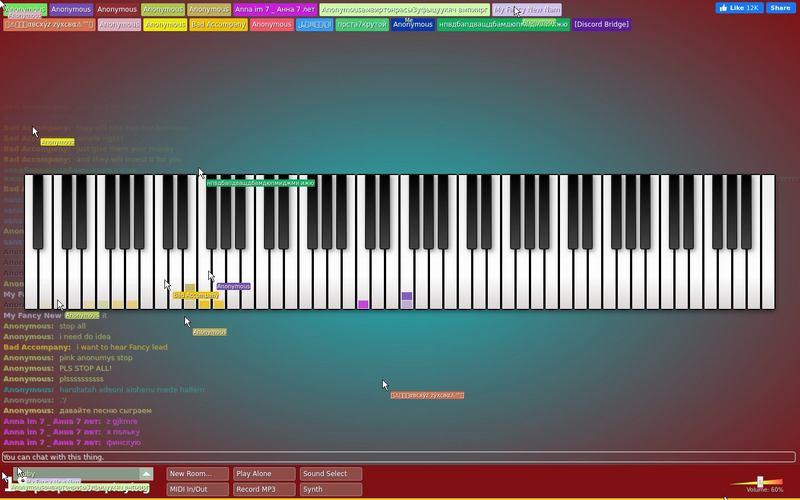Viewport: 800px width, 500px height.
Task: Select the dark red Anonymous name tag
Action: (x=117, y=10)
